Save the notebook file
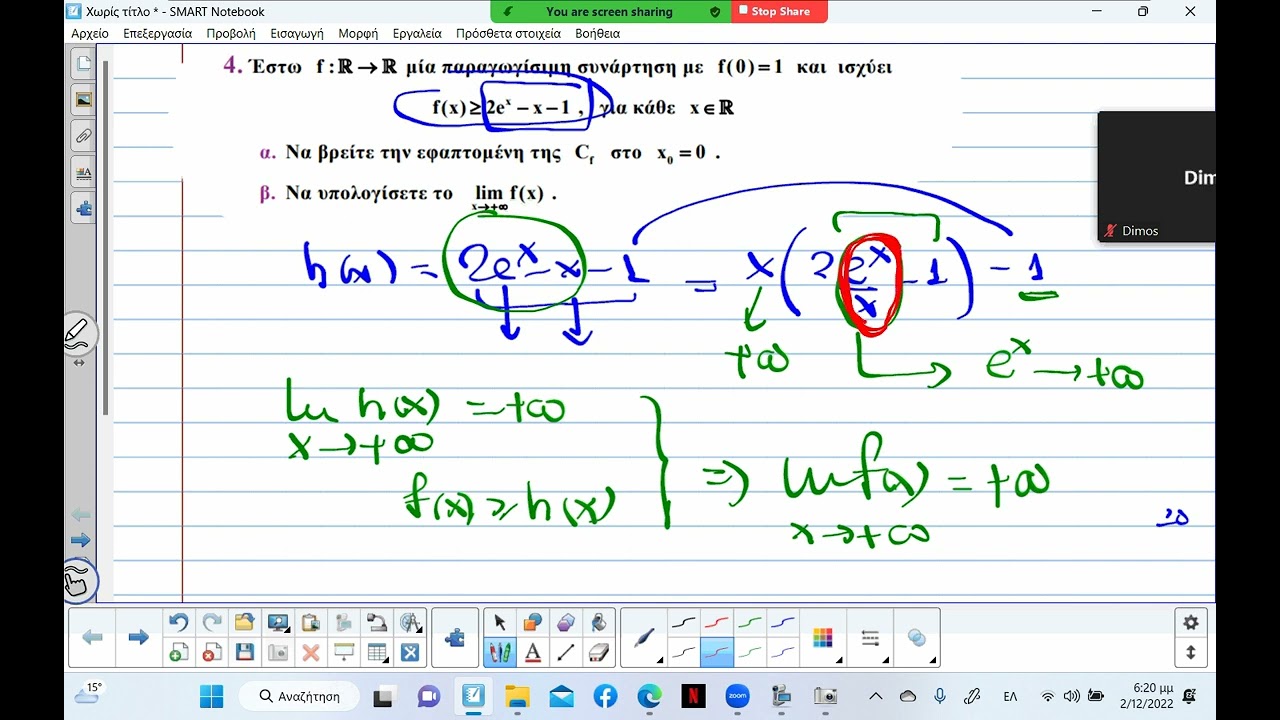The width and height of the screenshot is (1280, 720). tap(244, 652)
